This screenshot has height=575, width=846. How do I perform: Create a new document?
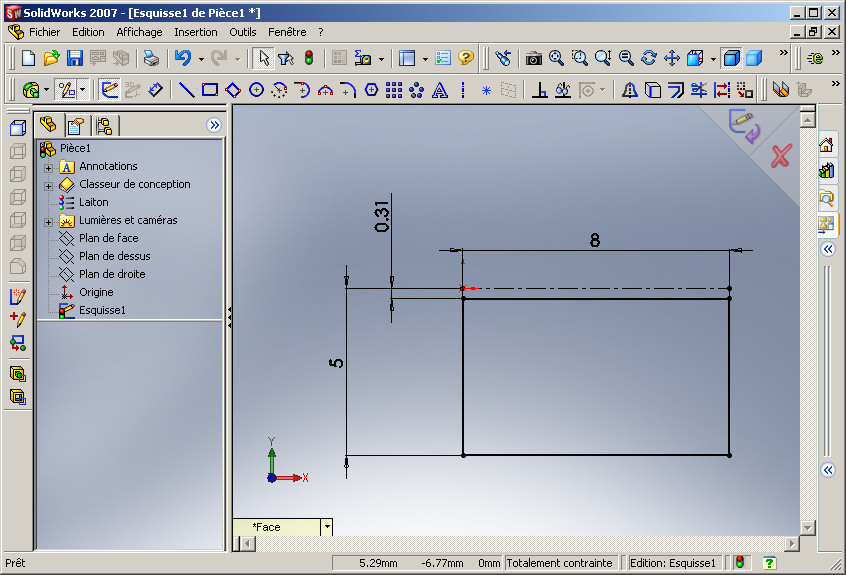click(28, 58)
